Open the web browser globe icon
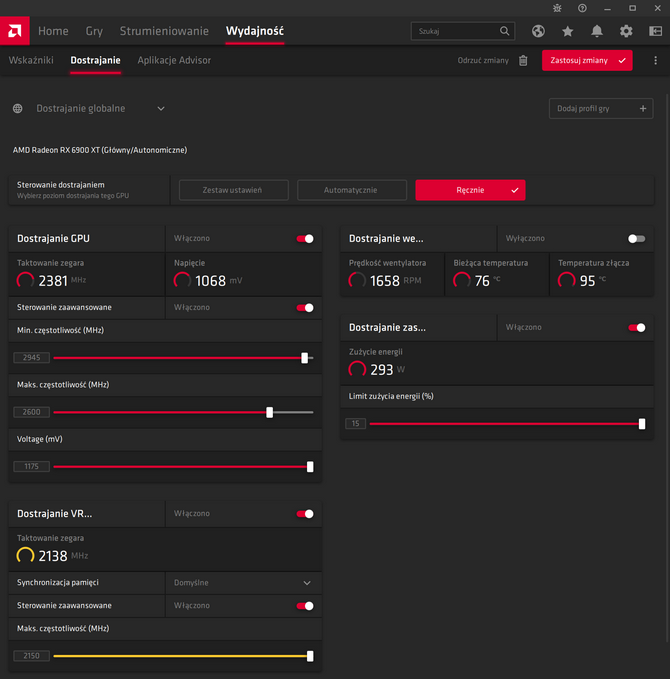The width and height of the screenshot is (670, 679). [538, 31]
